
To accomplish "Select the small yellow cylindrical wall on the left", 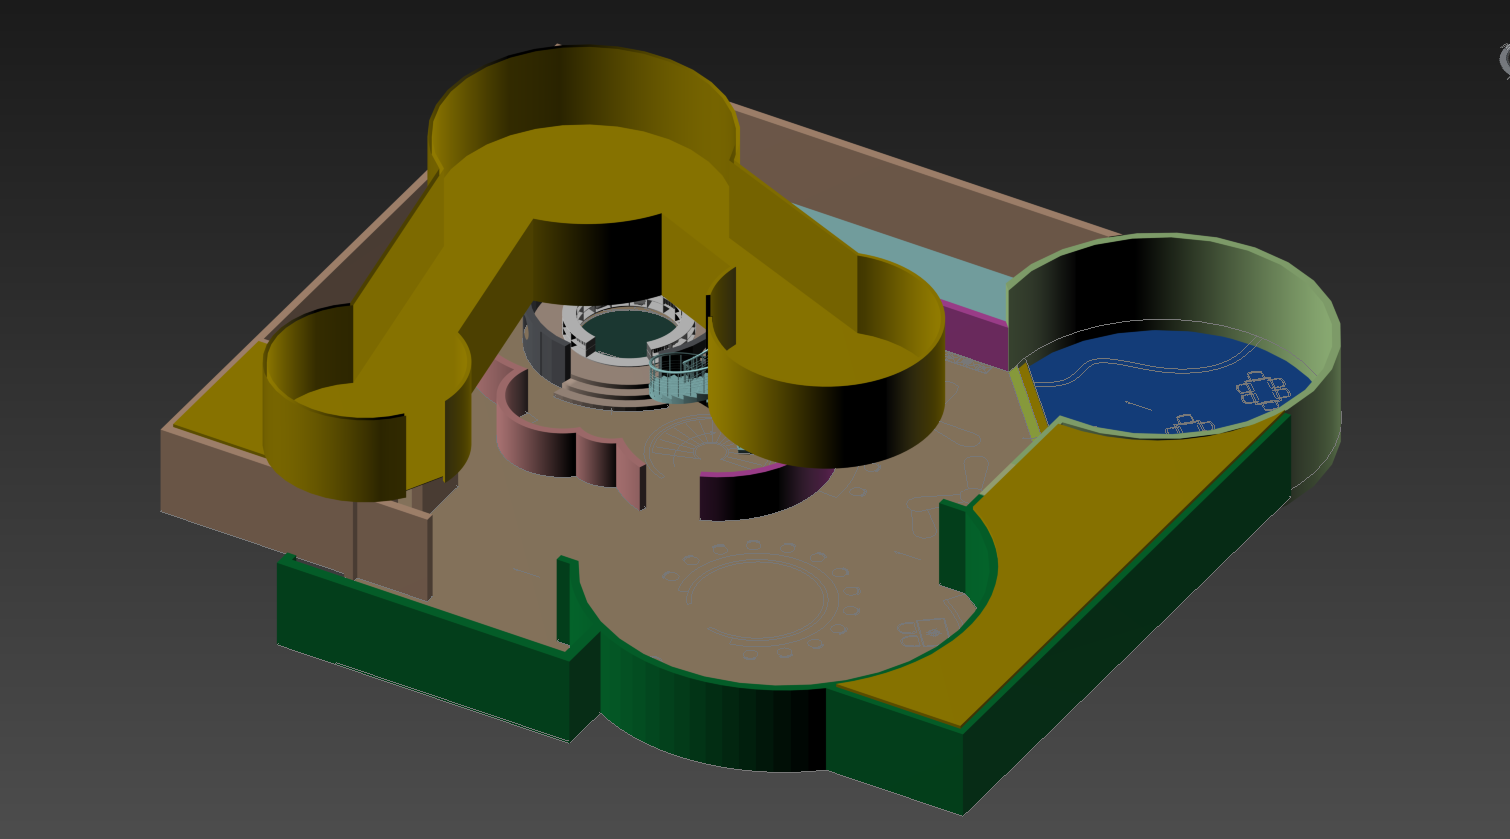I will pos(330,450).
